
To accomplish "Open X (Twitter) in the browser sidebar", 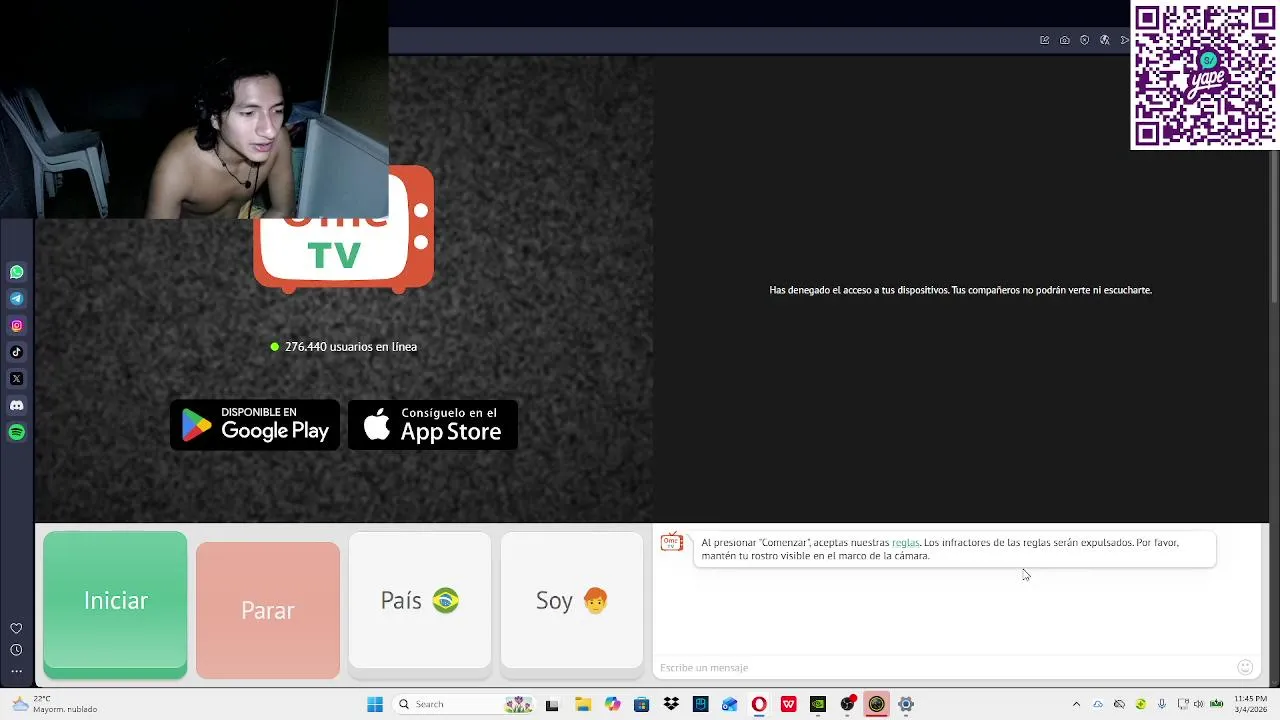I will 17,379.
